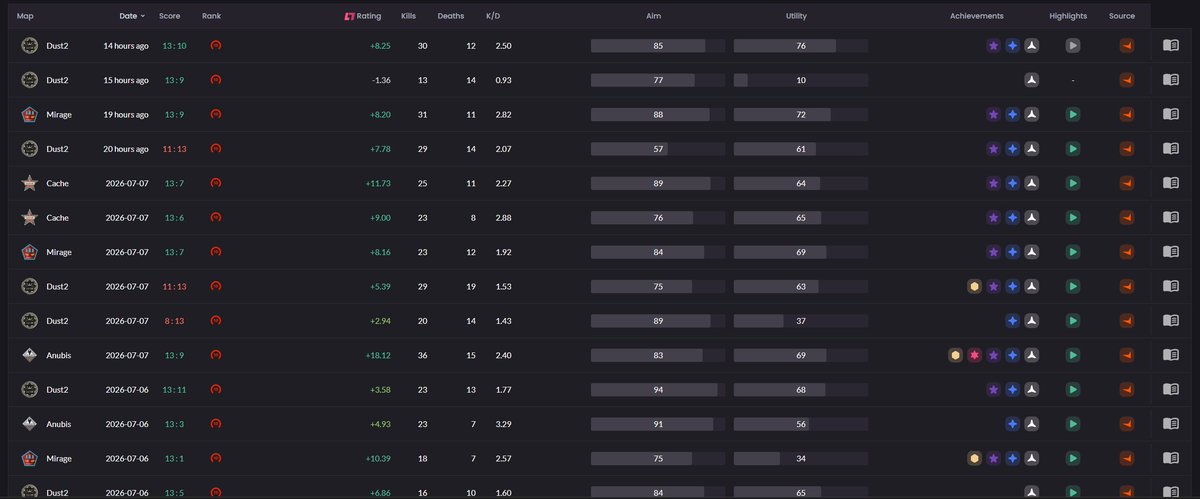This screenshot has width=1200, height=499.
Task: Click the Utility bar showing 34
Action: tap(800, 458)
